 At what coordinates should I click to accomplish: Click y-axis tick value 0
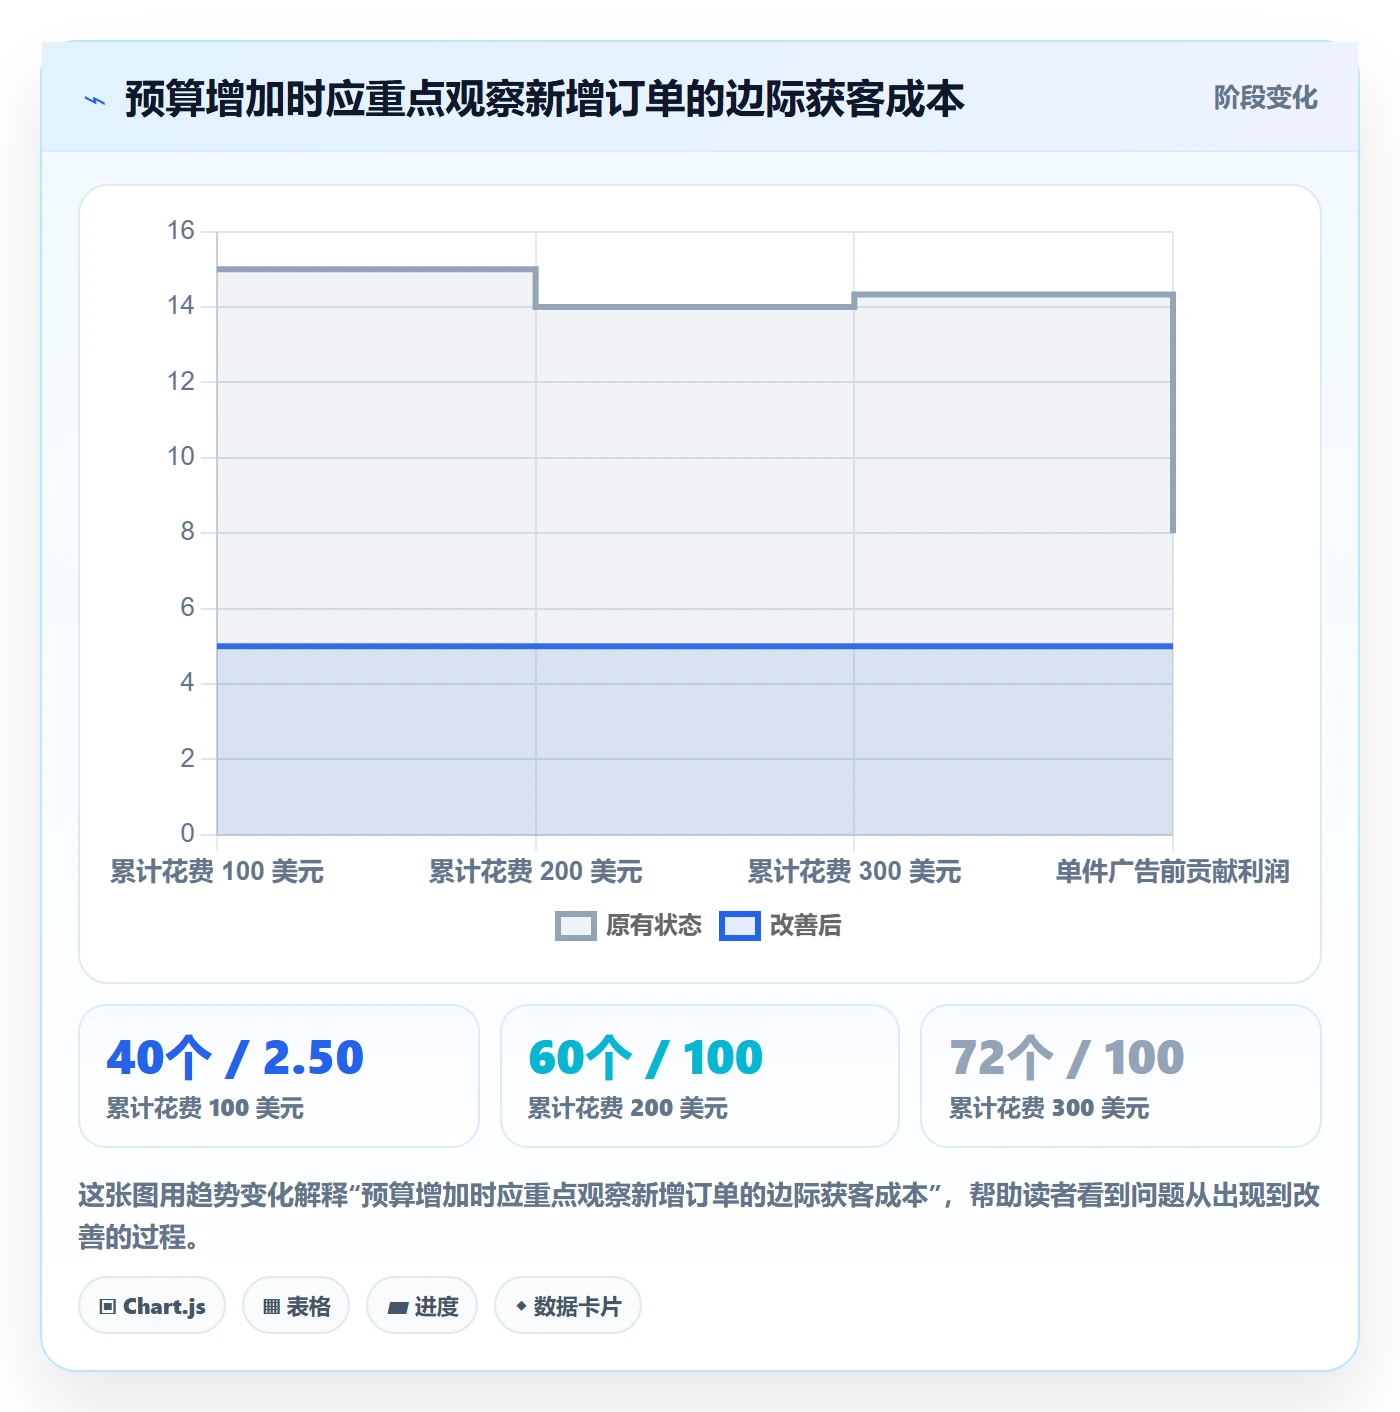coord(188,833)
